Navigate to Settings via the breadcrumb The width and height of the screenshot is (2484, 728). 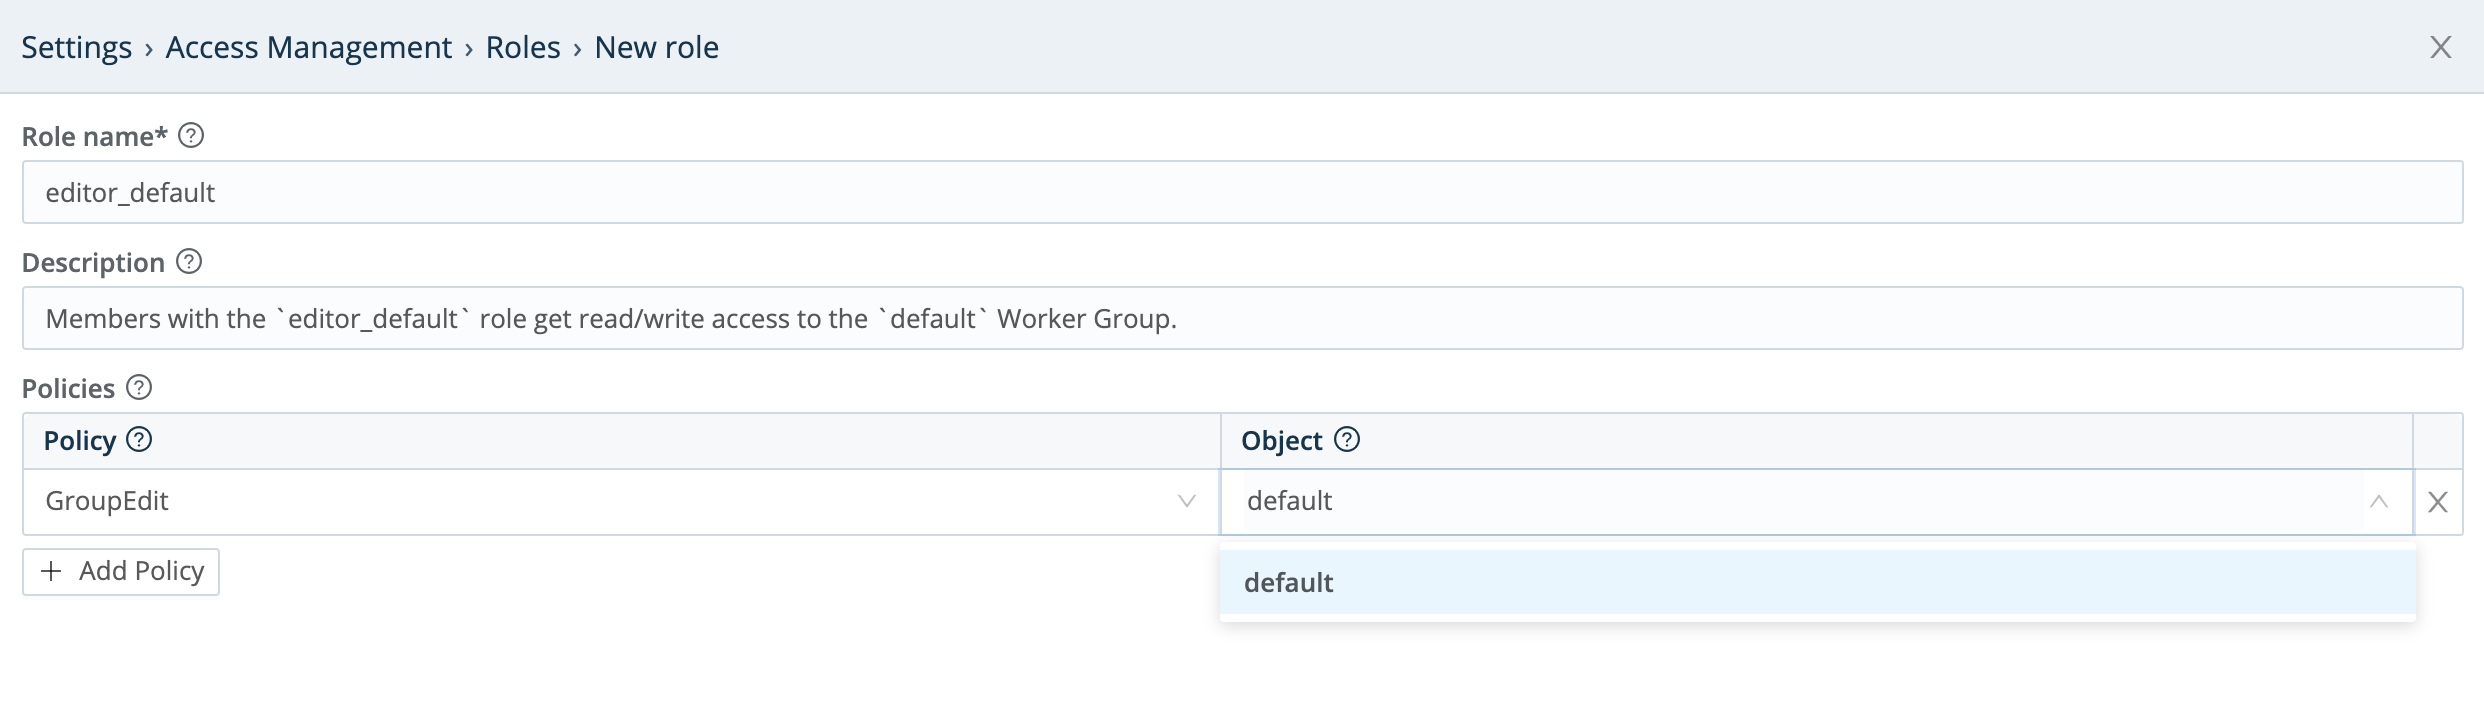point(77,46)
